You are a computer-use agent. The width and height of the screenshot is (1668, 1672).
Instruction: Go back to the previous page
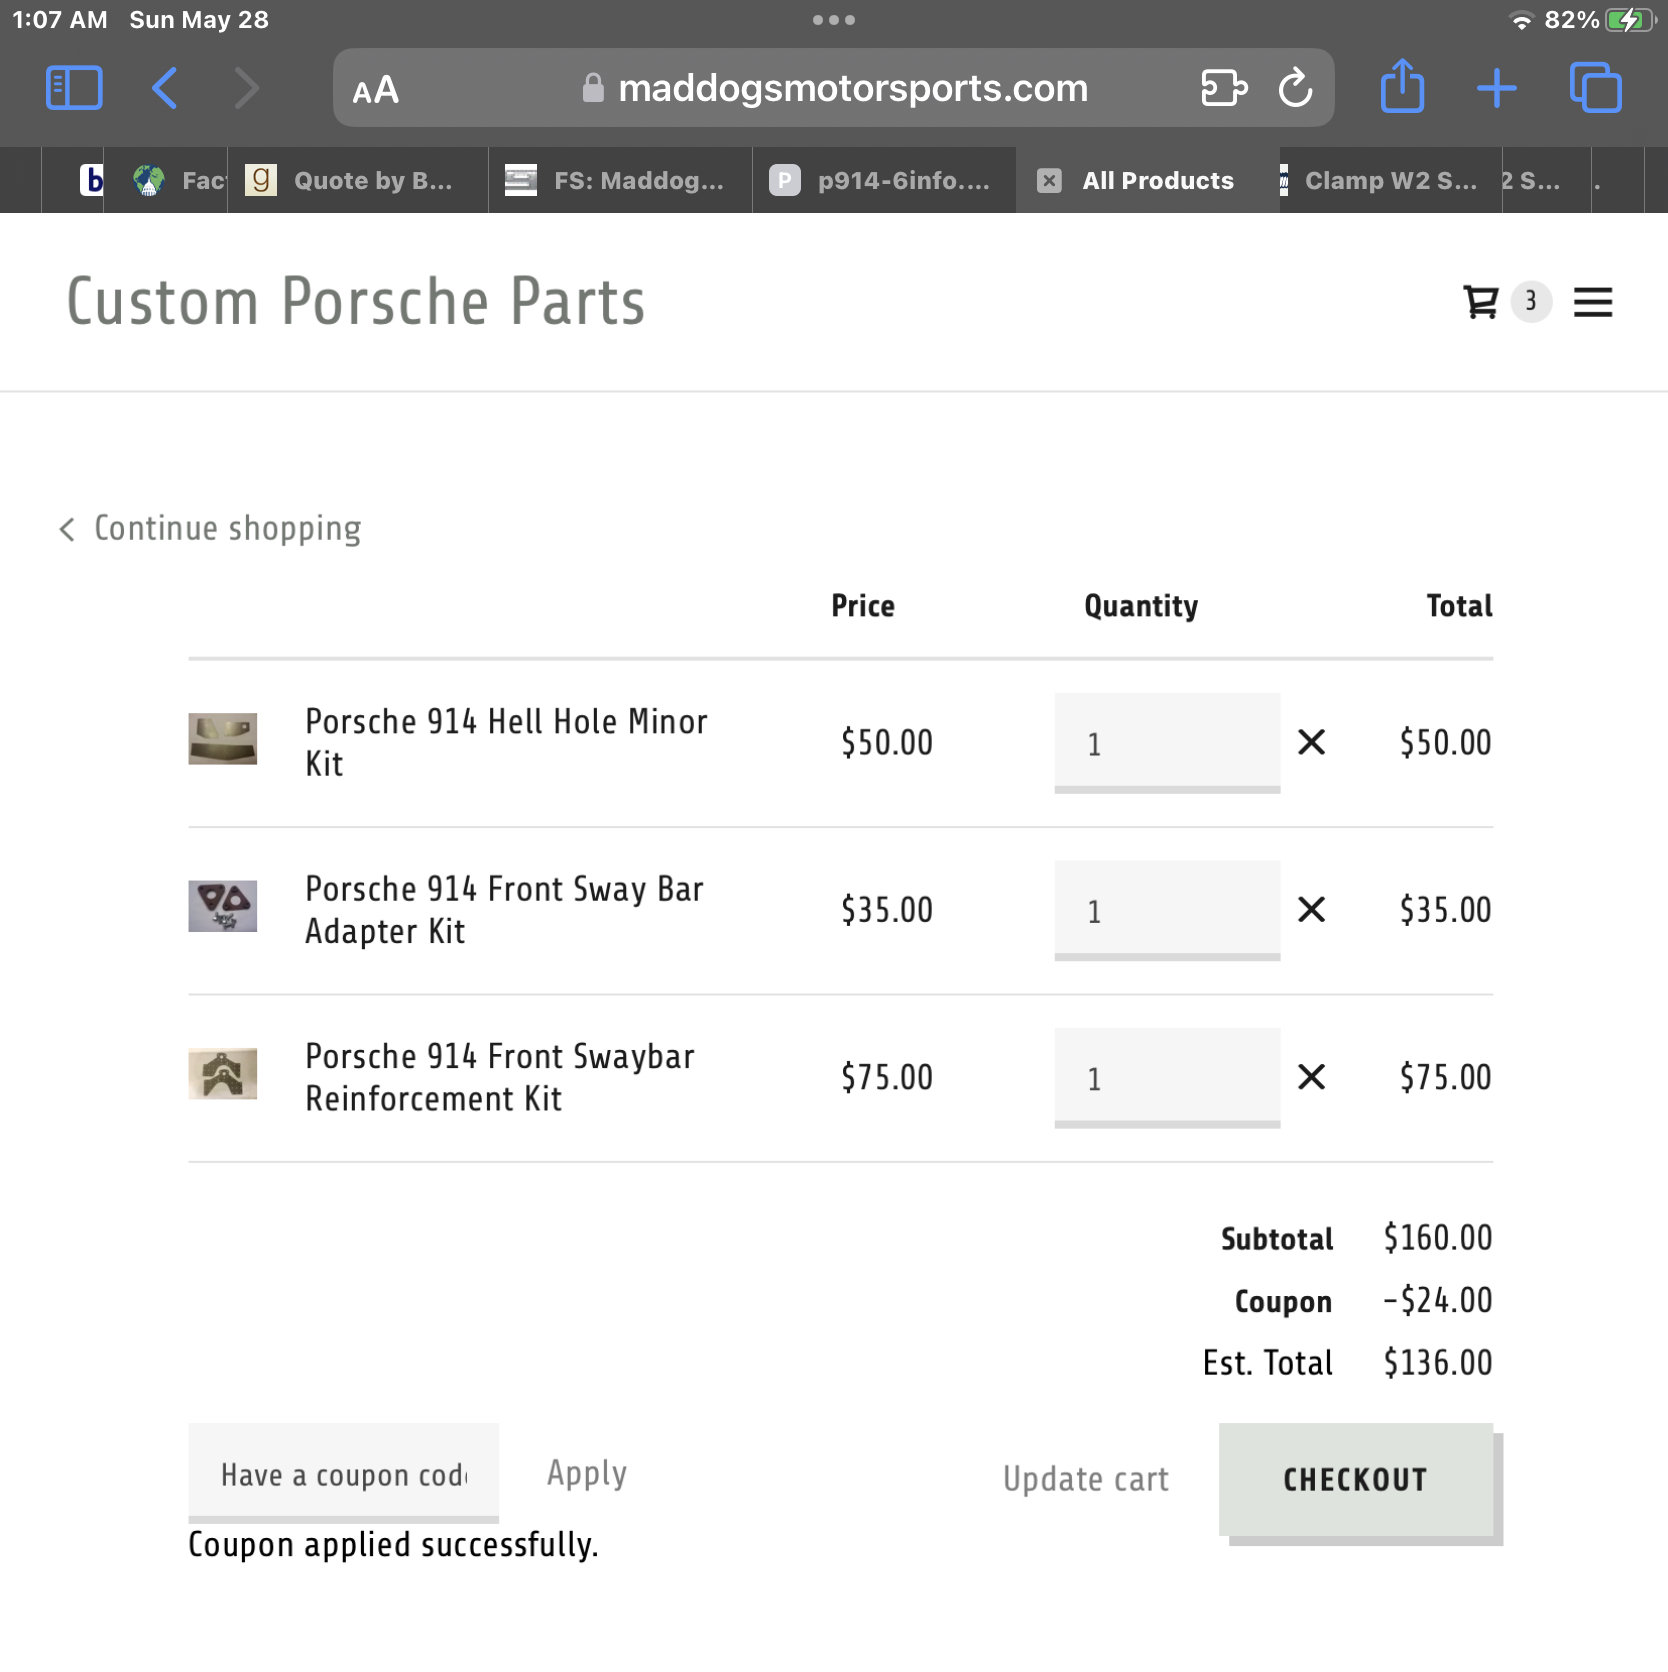pyautogui.click(x=165, y=88)
